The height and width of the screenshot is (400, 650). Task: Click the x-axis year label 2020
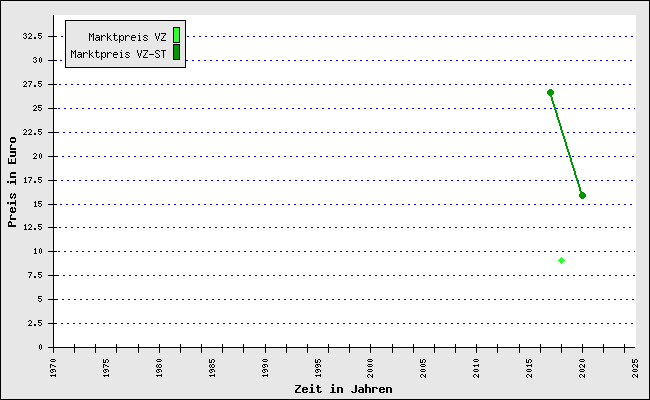click(582, 368)
